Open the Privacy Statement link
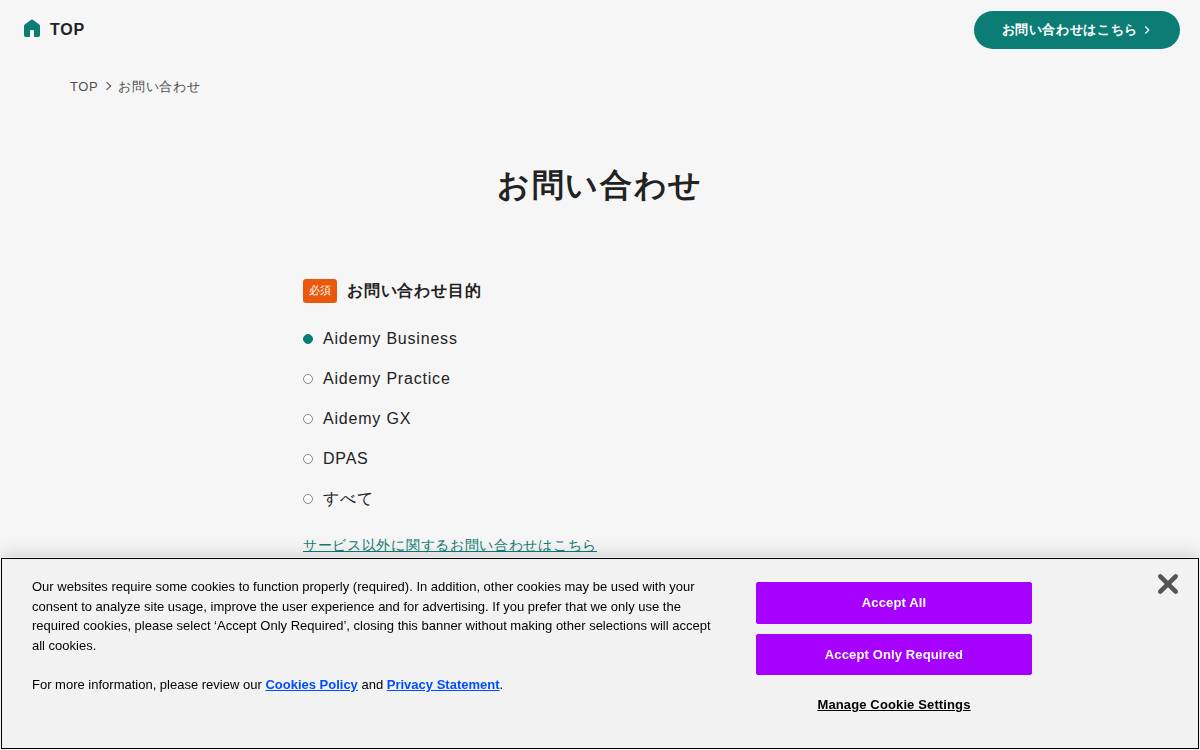 coord(443,685)
